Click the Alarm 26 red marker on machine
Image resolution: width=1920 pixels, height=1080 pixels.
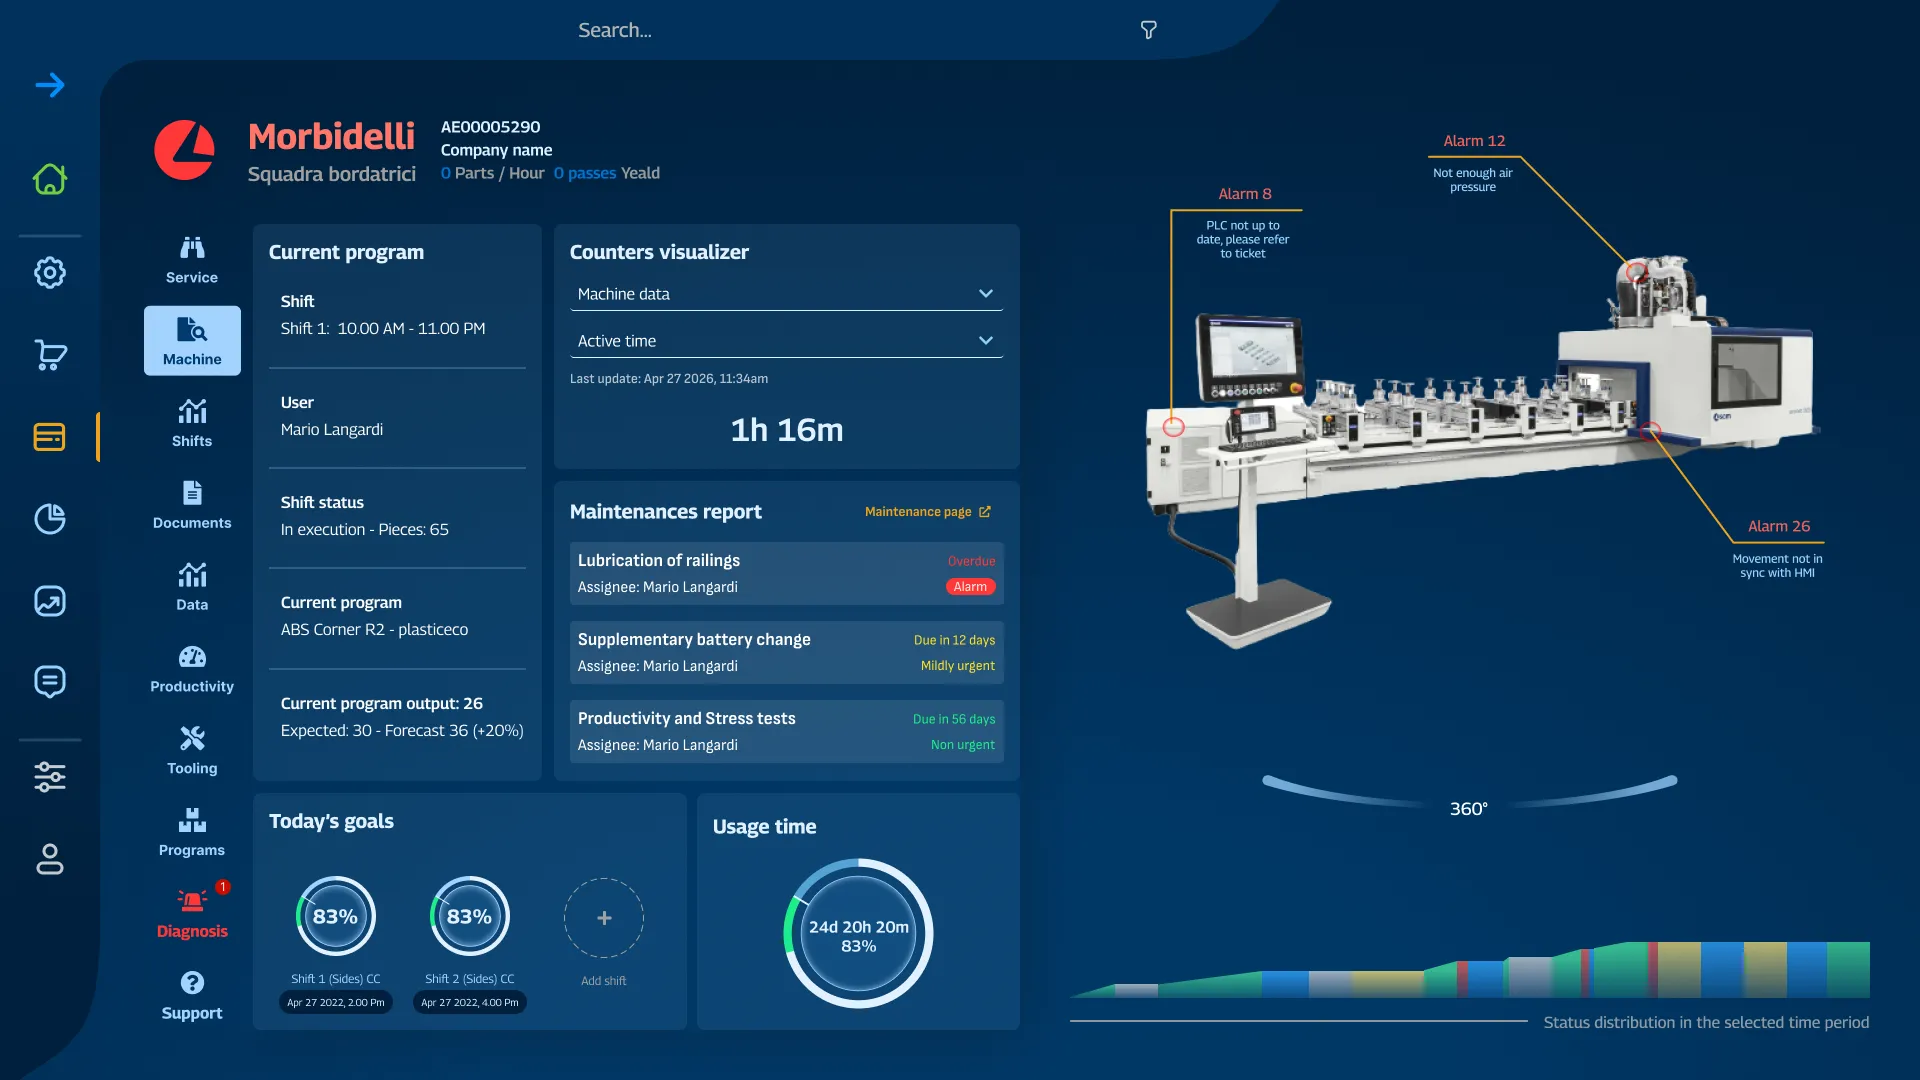[x=1651, y=432]
